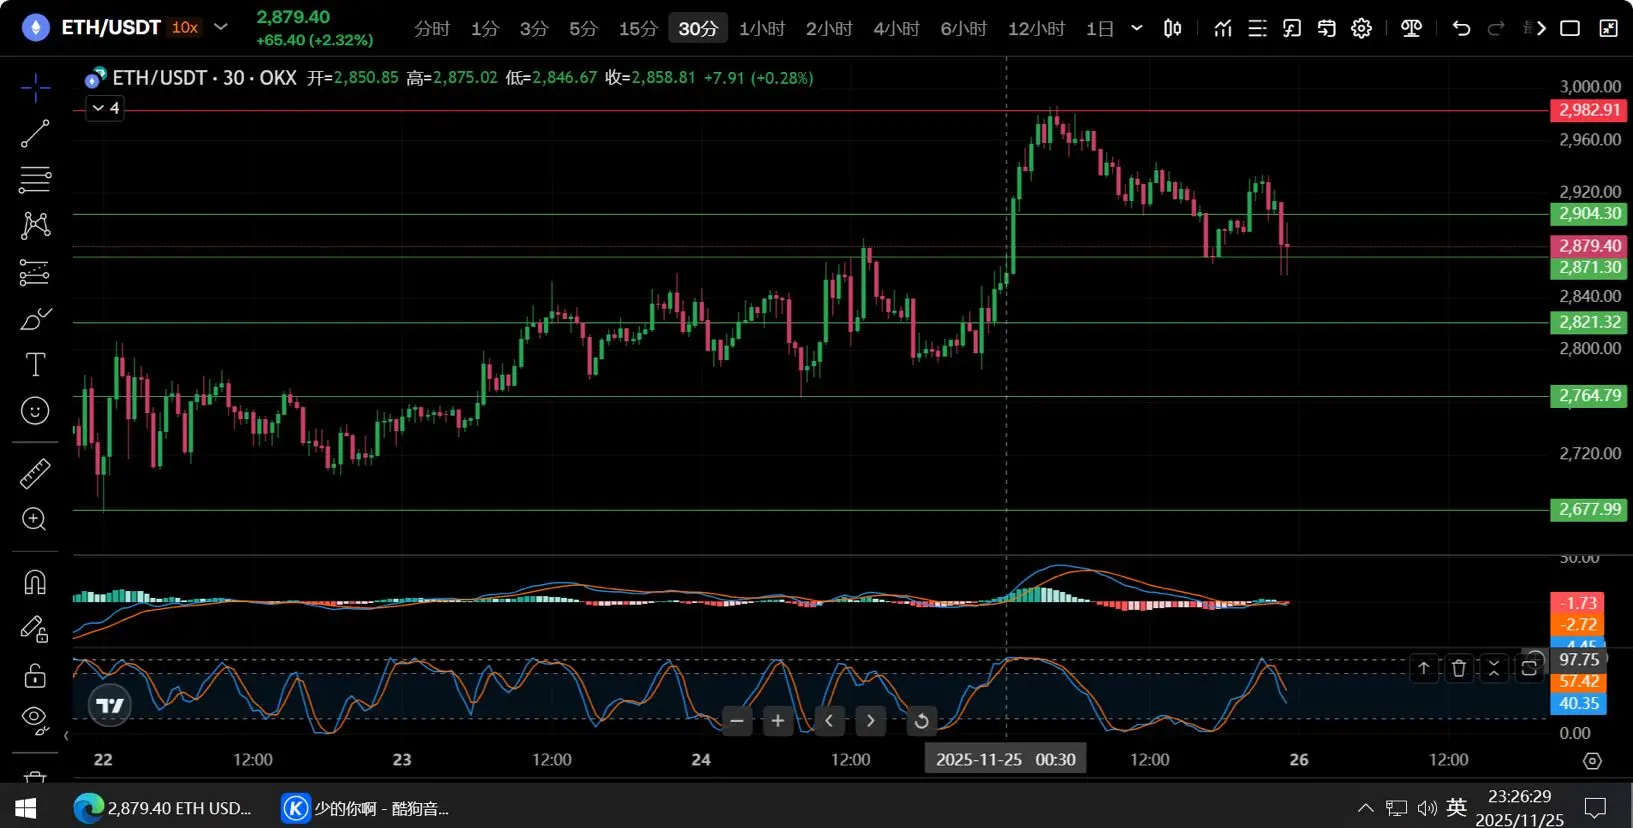The image size is (1633, 828).
Task: Expand more timeframes dropdown arrow
Action: 1137,28
